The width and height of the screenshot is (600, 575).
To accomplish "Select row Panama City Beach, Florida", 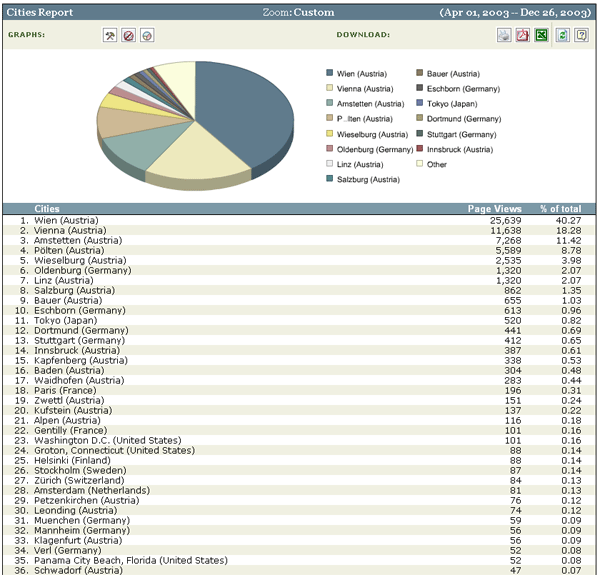I will (299, 560).
